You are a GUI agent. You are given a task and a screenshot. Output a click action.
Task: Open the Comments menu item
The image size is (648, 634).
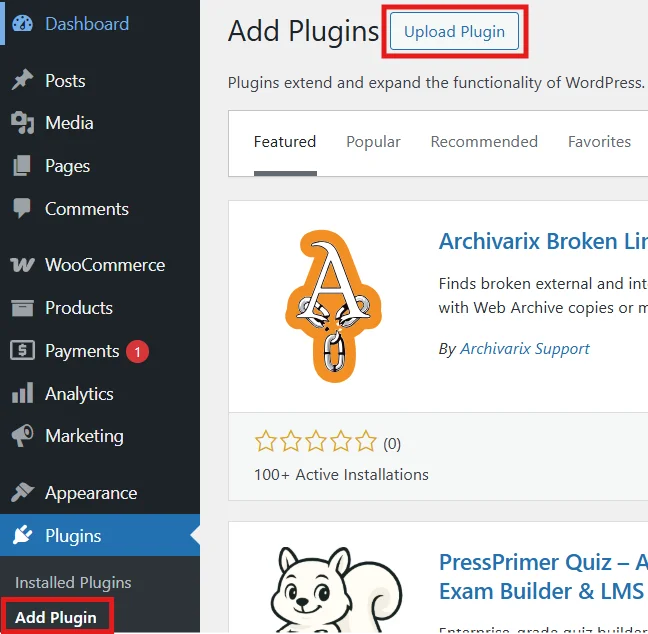coord(100,209)
